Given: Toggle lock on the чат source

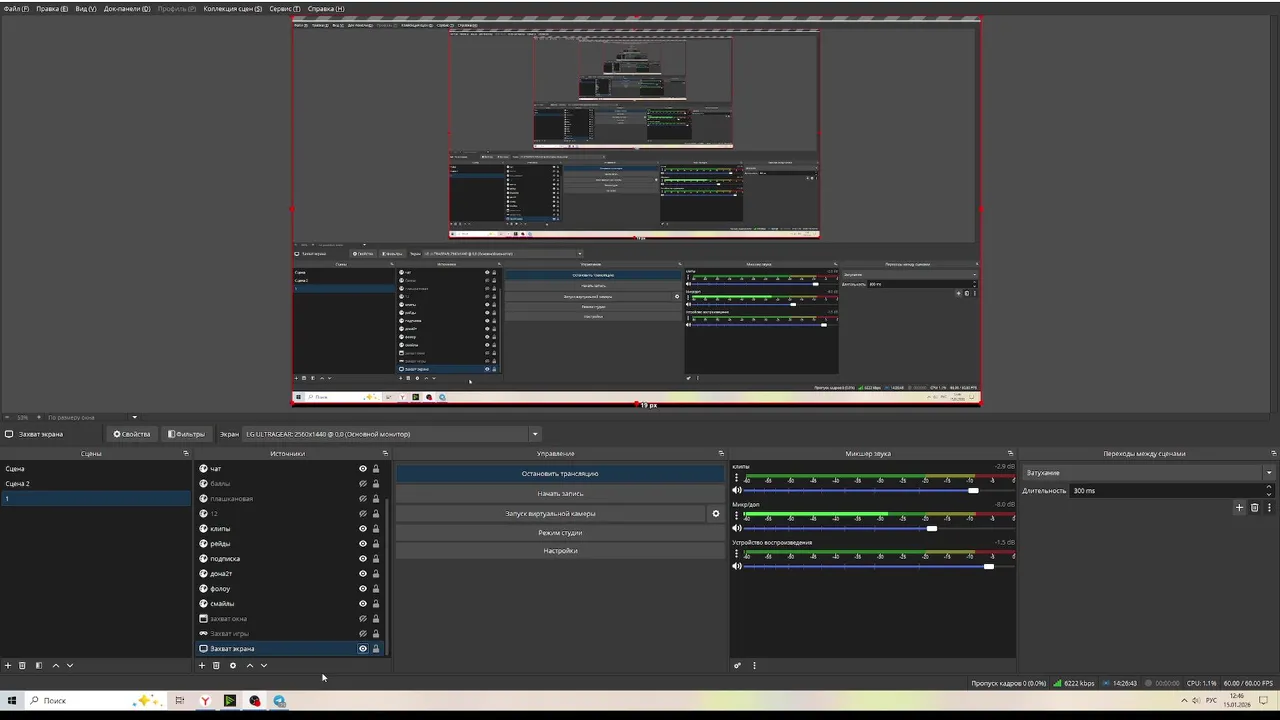Looking at the screenshot, I should (376, 468).
